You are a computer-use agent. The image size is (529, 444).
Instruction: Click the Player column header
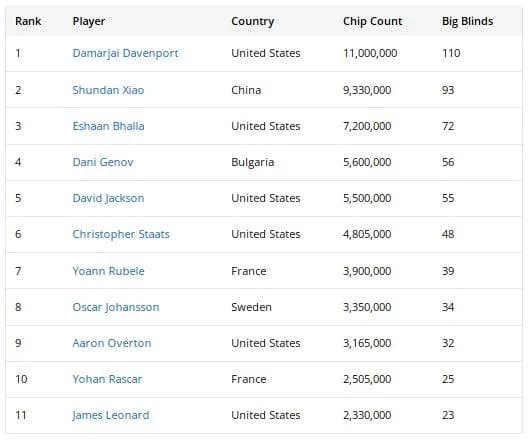(x=89, y=22)
